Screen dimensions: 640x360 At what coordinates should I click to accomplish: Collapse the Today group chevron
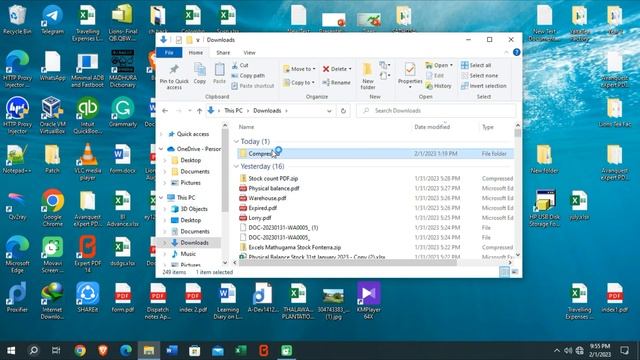click(x=236, y=141)
